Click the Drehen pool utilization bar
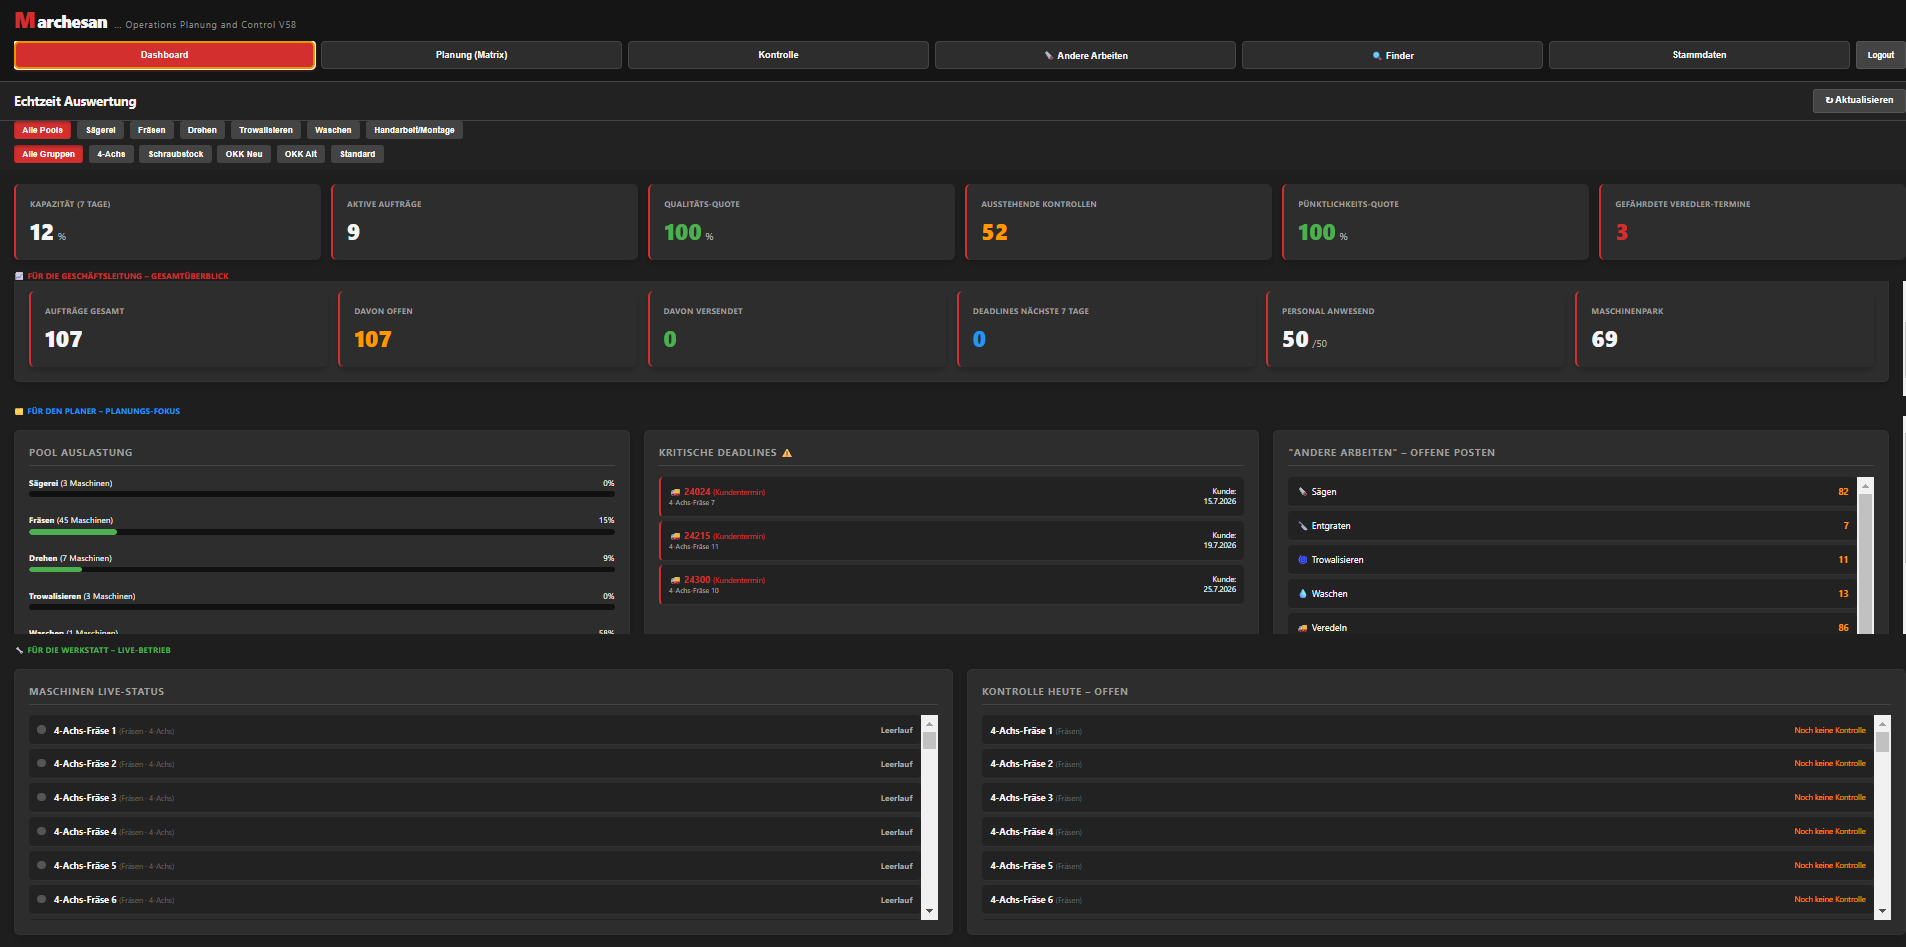1906x947 pixels. (x=322, y=570)
